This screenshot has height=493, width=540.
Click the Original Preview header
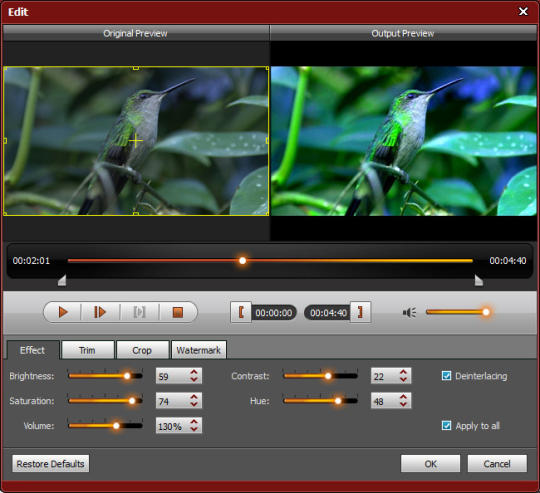(x=135, y=33)
